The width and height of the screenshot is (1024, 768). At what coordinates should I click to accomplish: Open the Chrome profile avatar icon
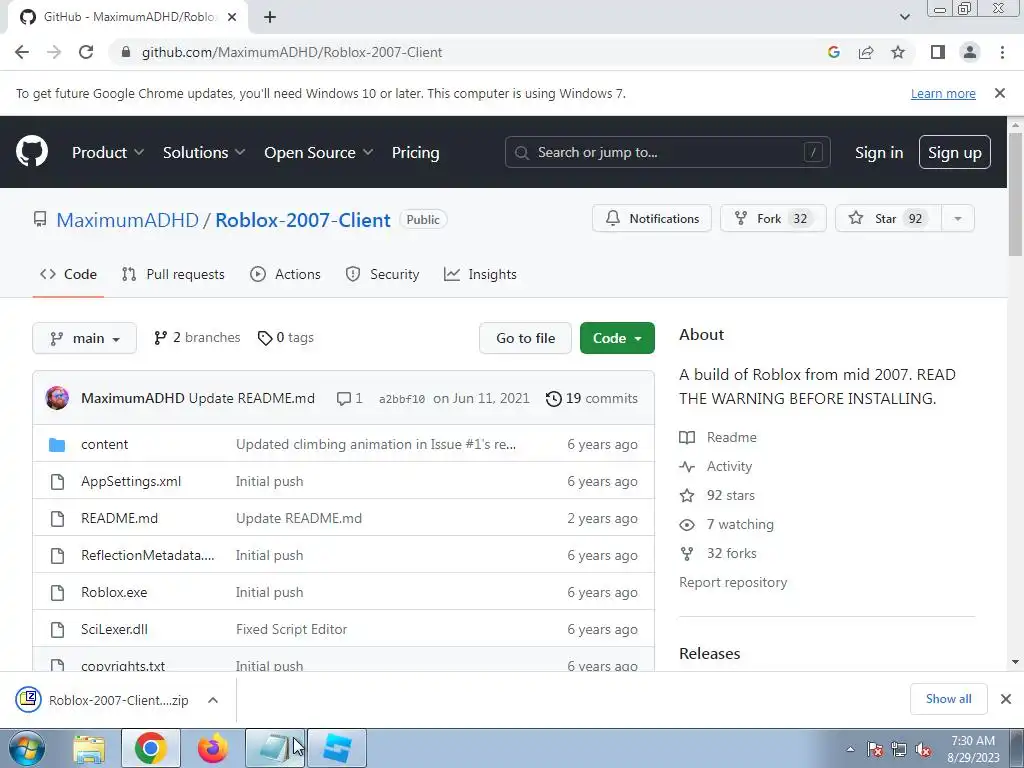click(x=970, y=52)
